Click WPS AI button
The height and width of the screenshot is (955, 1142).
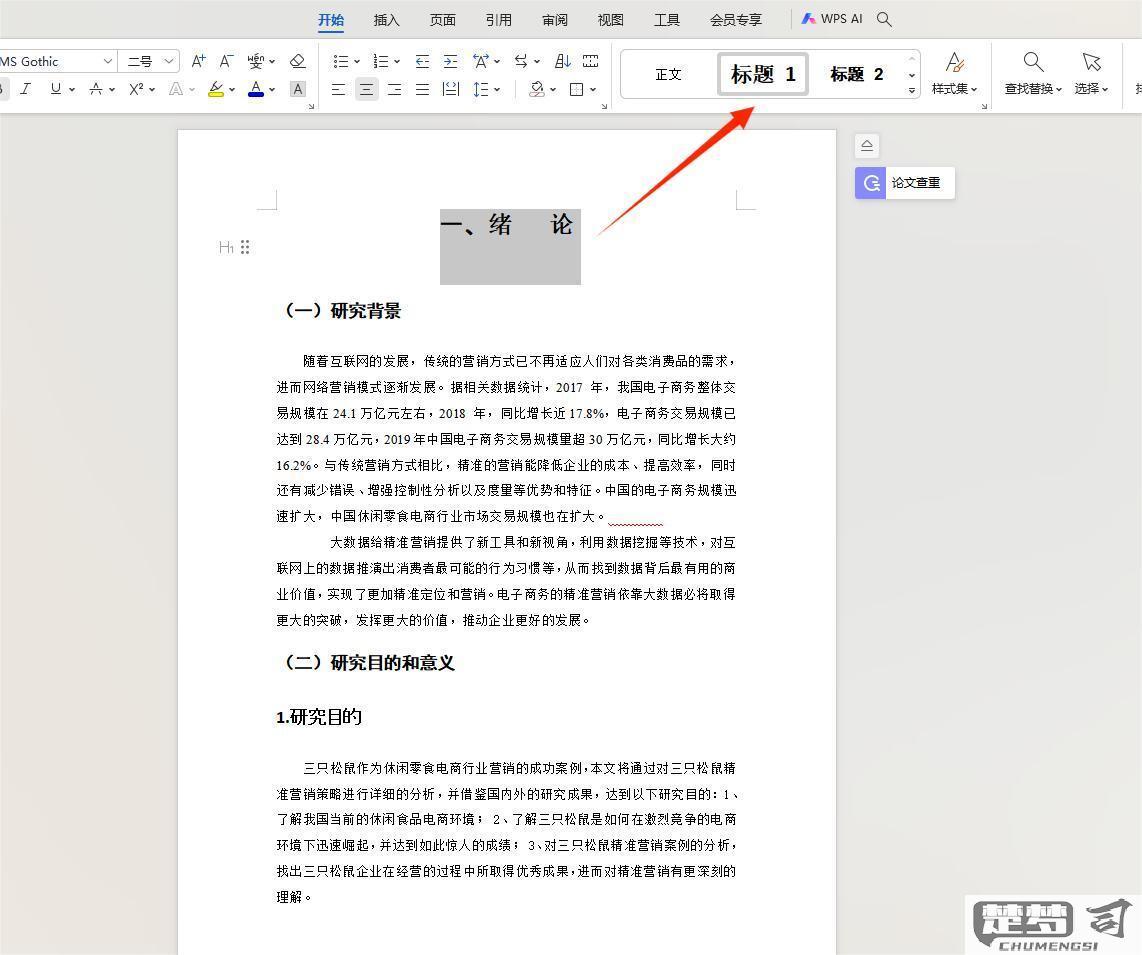point(832,19)
